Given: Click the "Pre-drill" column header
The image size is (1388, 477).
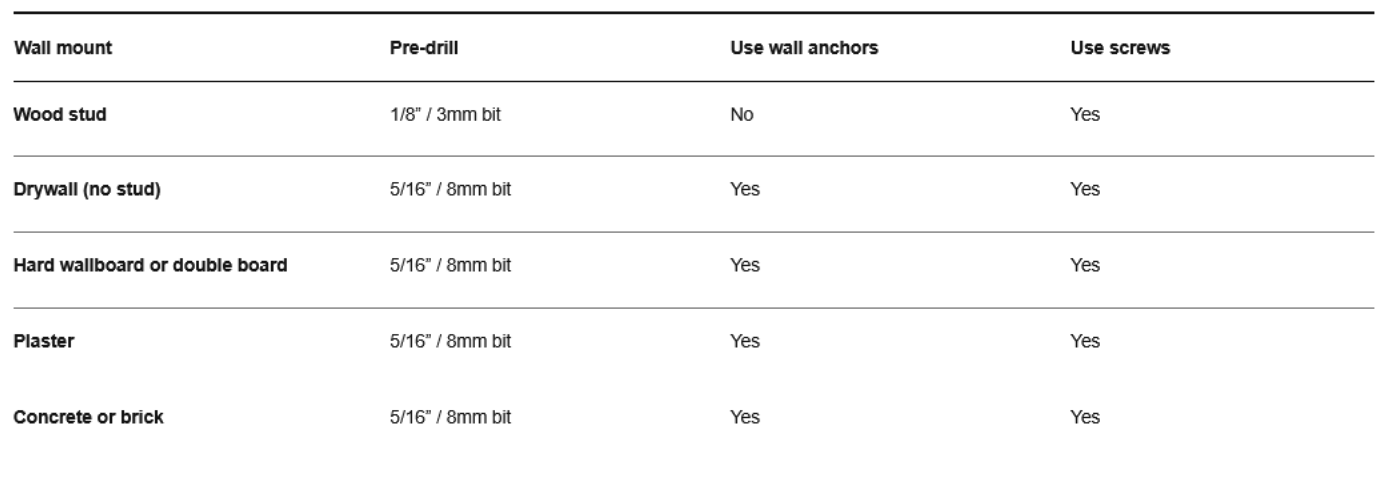Looking at the screenshot, I should 424,48.
